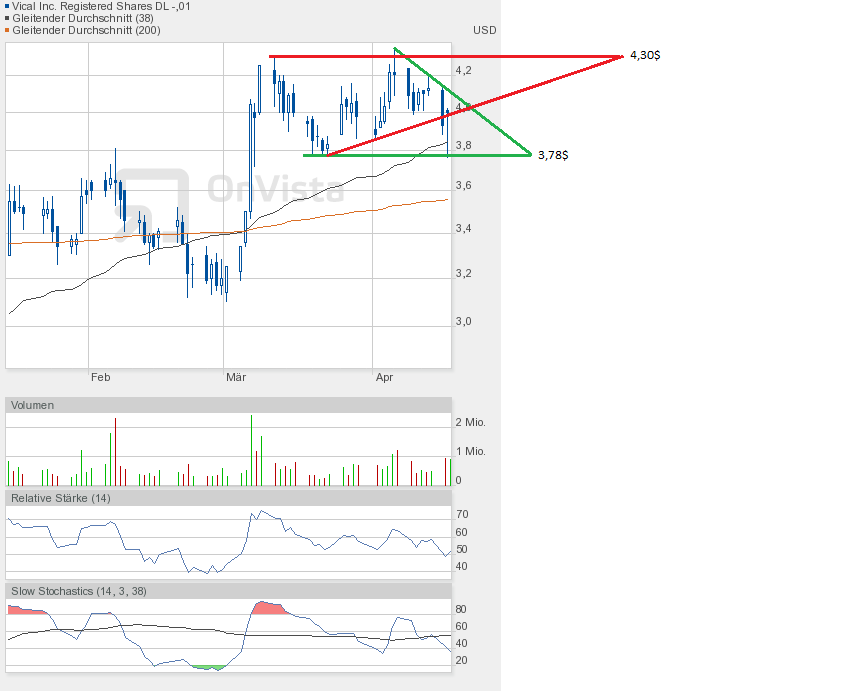The height and width of the screenshot is (691, 850).
Task: Click the Gleitender Durchschnitt (200) legend entry
Action: coord(86,30)
